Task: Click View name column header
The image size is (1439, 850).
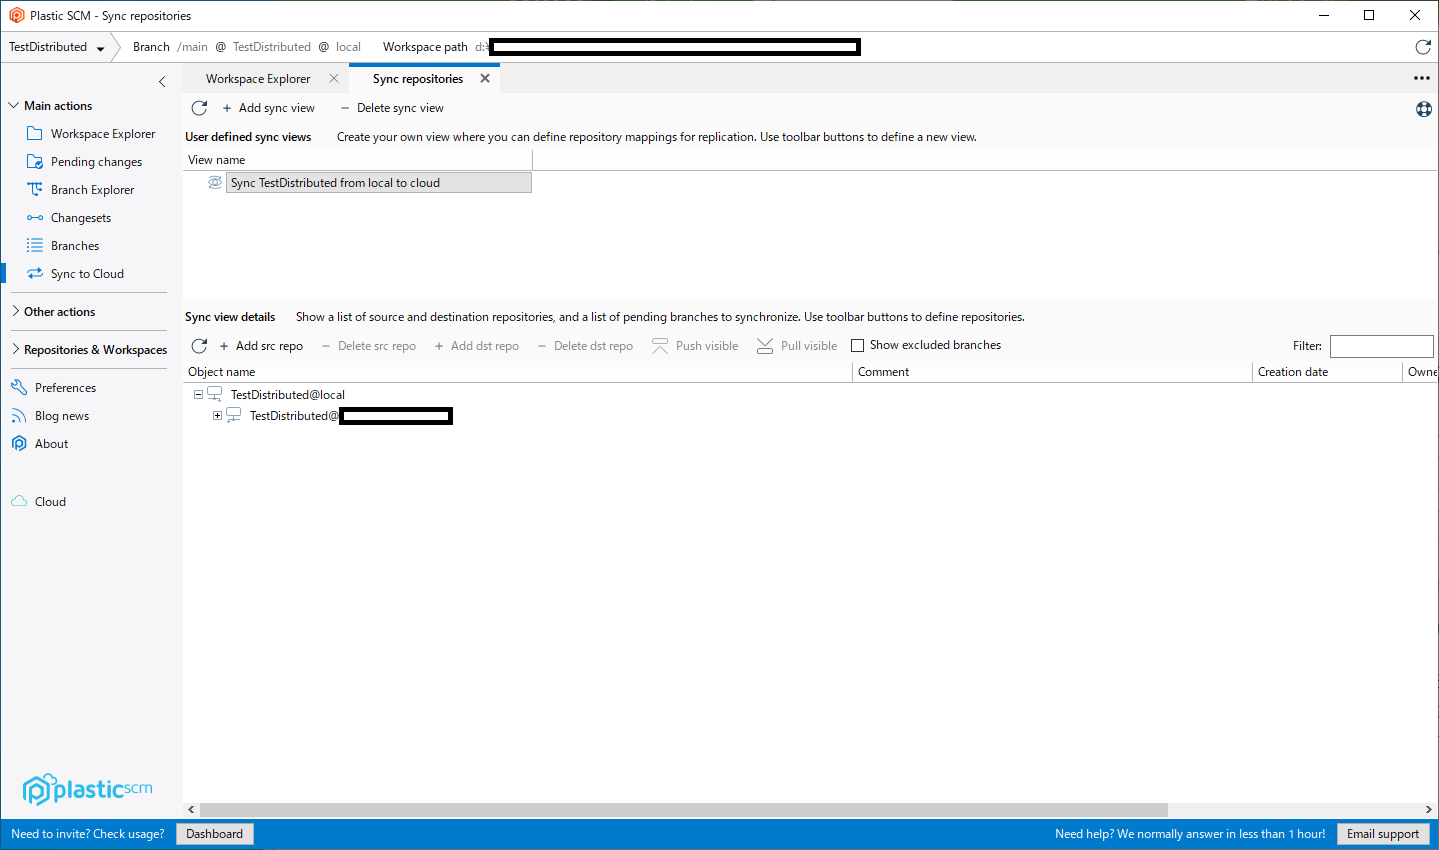Action: 358,160
